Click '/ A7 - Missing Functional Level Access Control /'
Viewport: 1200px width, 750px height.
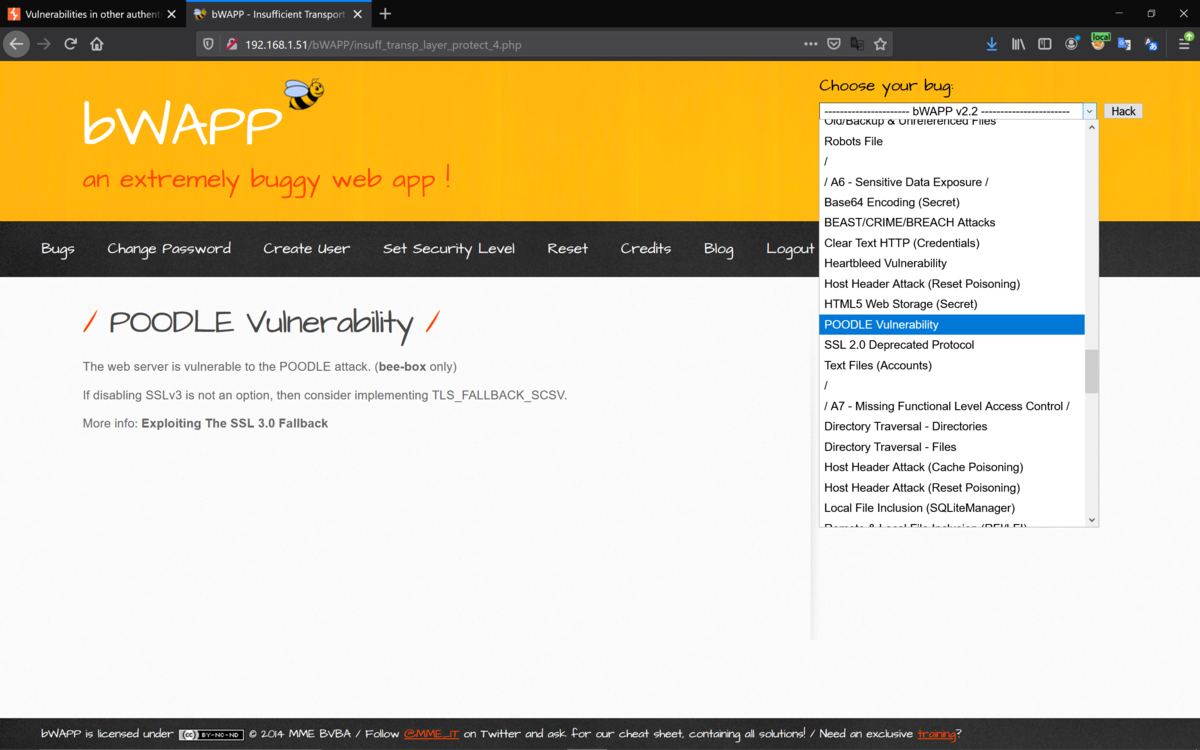tap(952, 406)
